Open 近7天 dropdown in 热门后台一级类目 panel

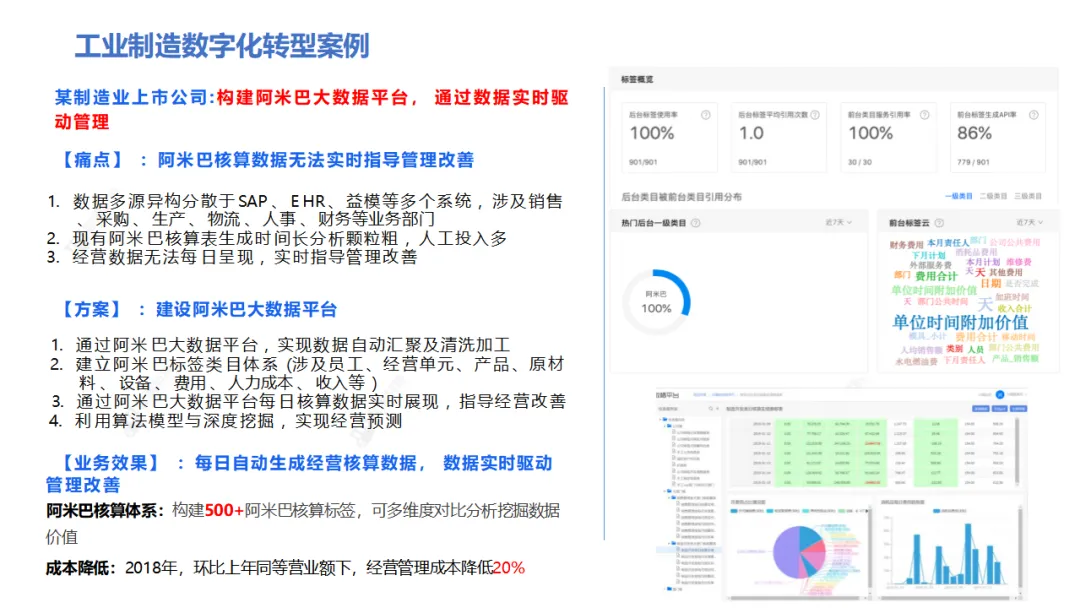(x=838, y=222)
